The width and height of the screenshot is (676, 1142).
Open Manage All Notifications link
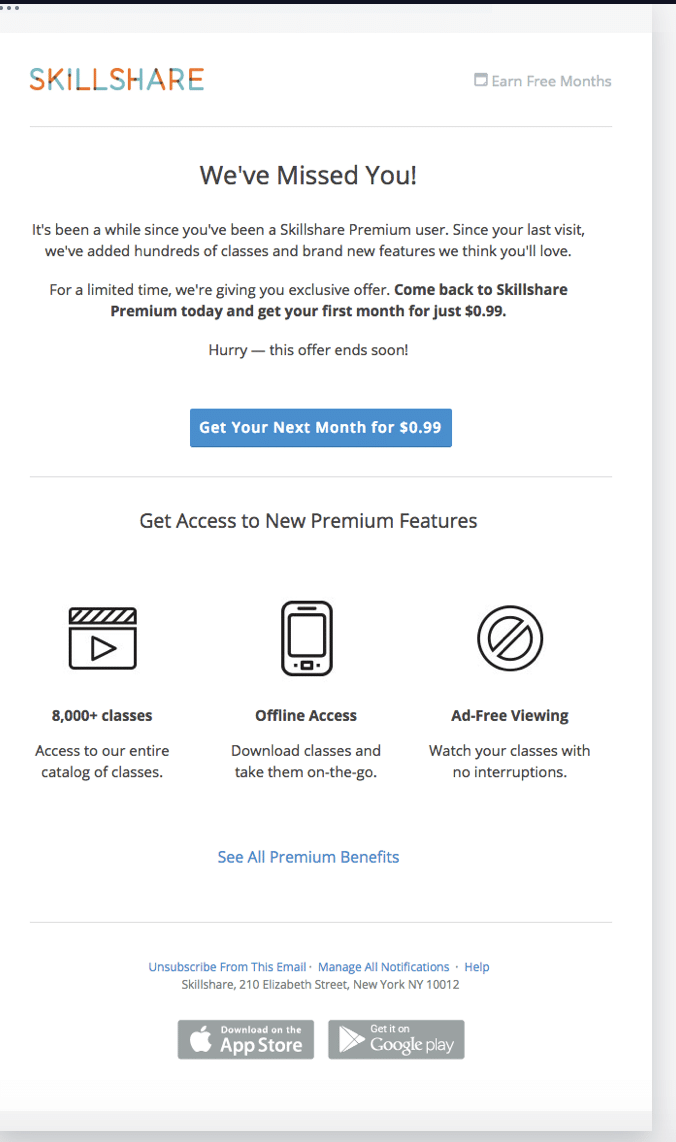[384, 967]
